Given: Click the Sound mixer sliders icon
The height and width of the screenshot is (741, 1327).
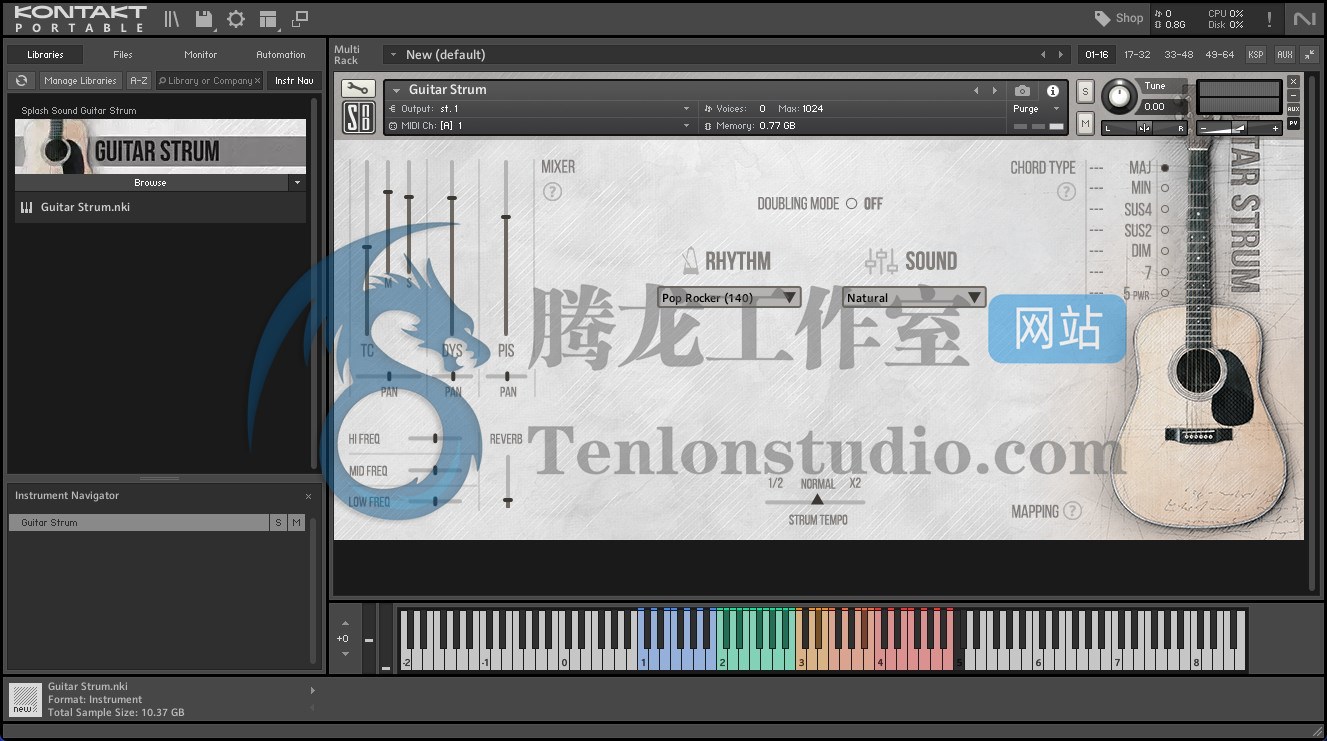Looking at the screenshot, I should tap(882, 262).
